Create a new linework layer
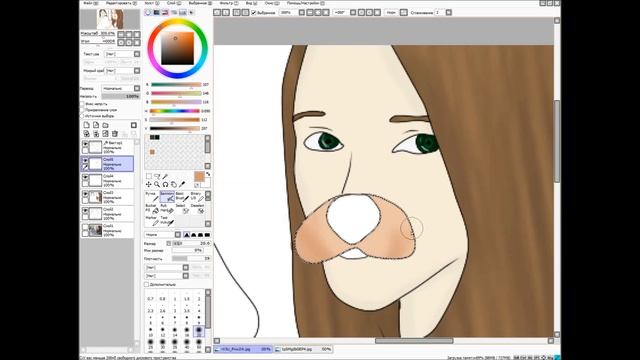 pyautogui.click(x=96, y=125)
